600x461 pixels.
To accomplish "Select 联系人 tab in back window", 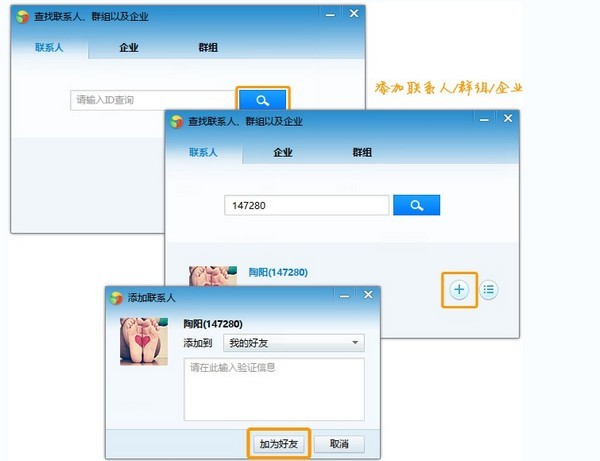I will pos(49,47).
